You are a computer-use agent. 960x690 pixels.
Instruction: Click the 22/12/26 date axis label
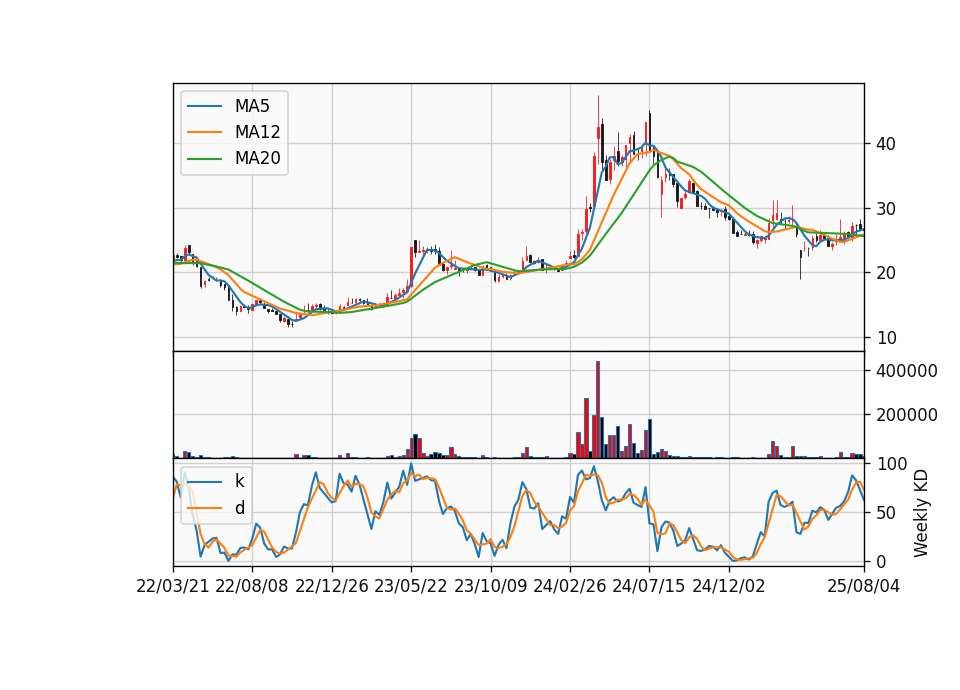click(332, 586)
